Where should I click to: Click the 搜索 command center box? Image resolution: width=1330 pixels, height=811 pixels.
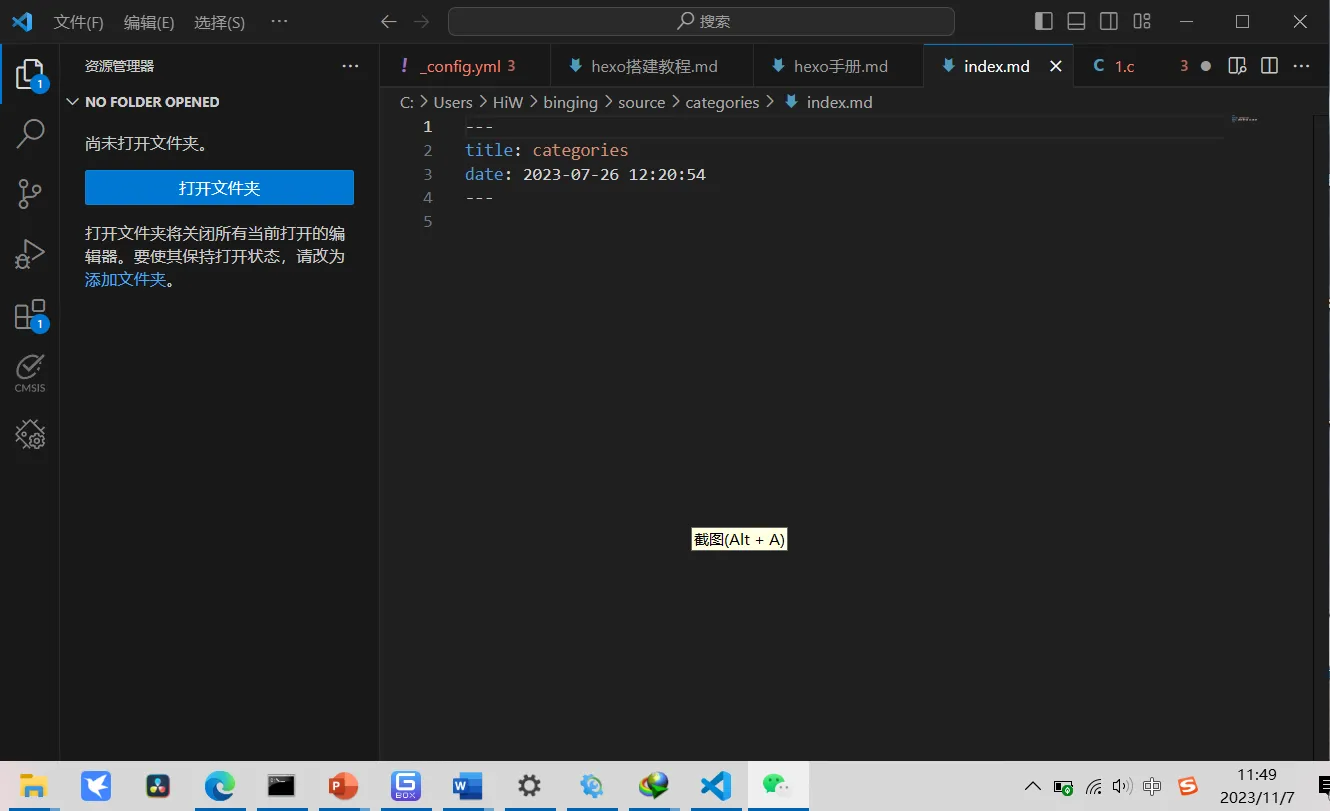[x=701, y=21]
